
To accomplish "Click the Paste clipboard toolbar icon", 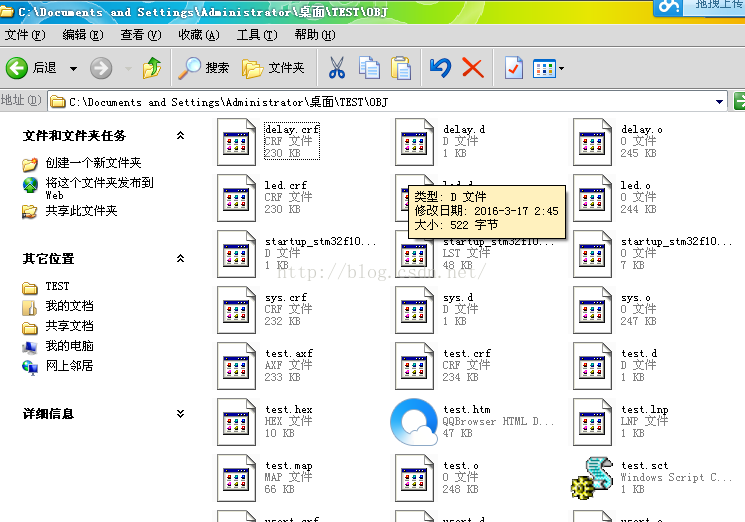I will click(401, 68).
